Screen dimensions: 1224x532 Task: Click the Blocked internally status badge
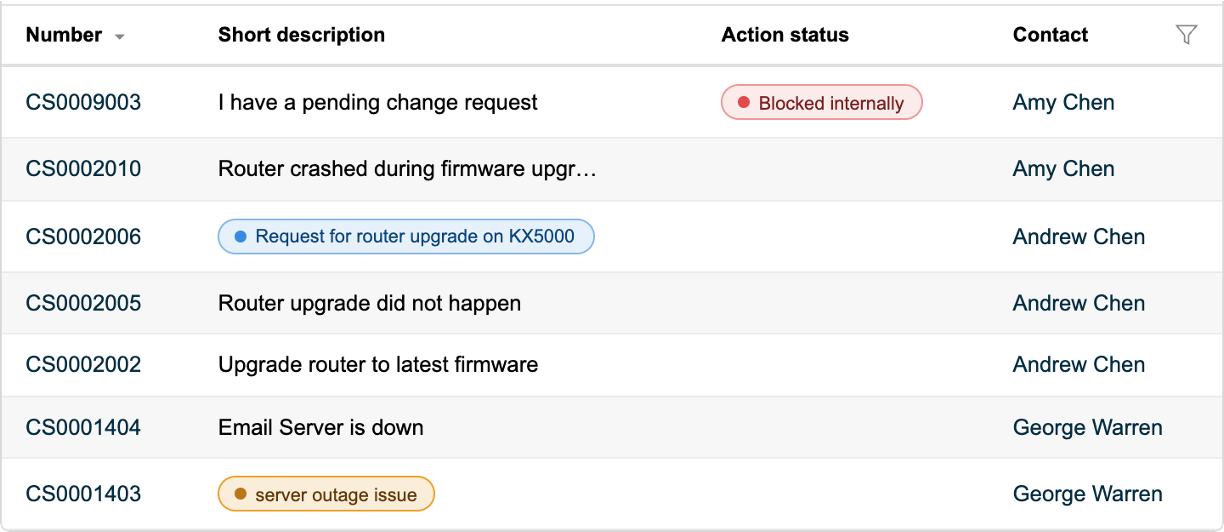pos(821,102)
